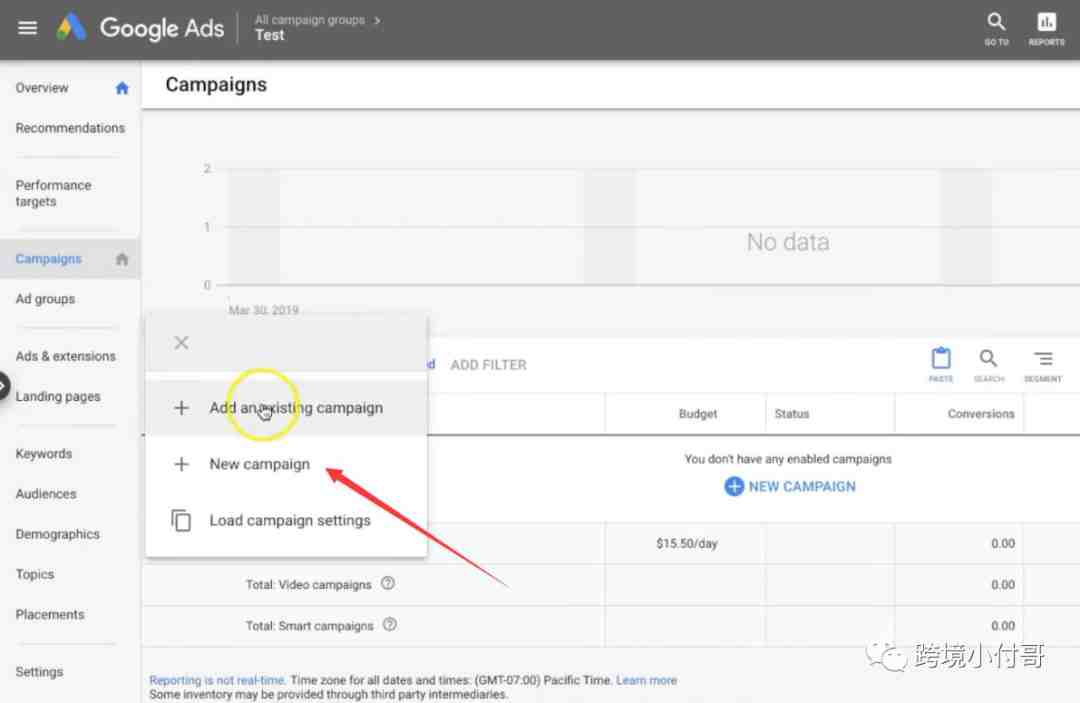Select New campaign menu option
Image resolution: width=1080 pixels, height=703 pixels.
pos(287,464)
